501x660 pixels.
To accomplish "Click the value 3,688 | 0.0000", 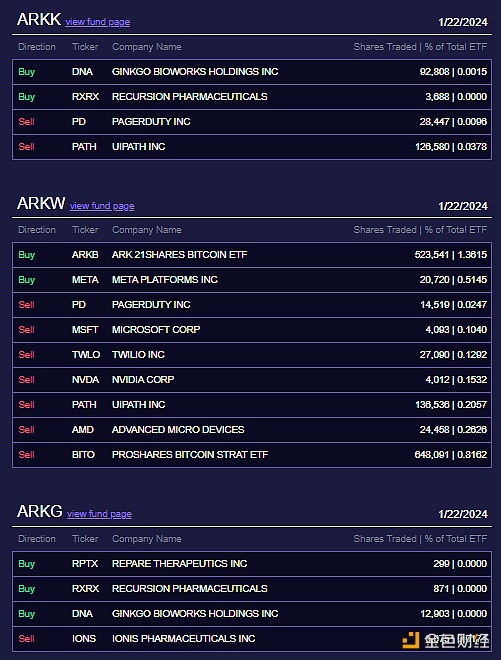I will click(456, 96).
